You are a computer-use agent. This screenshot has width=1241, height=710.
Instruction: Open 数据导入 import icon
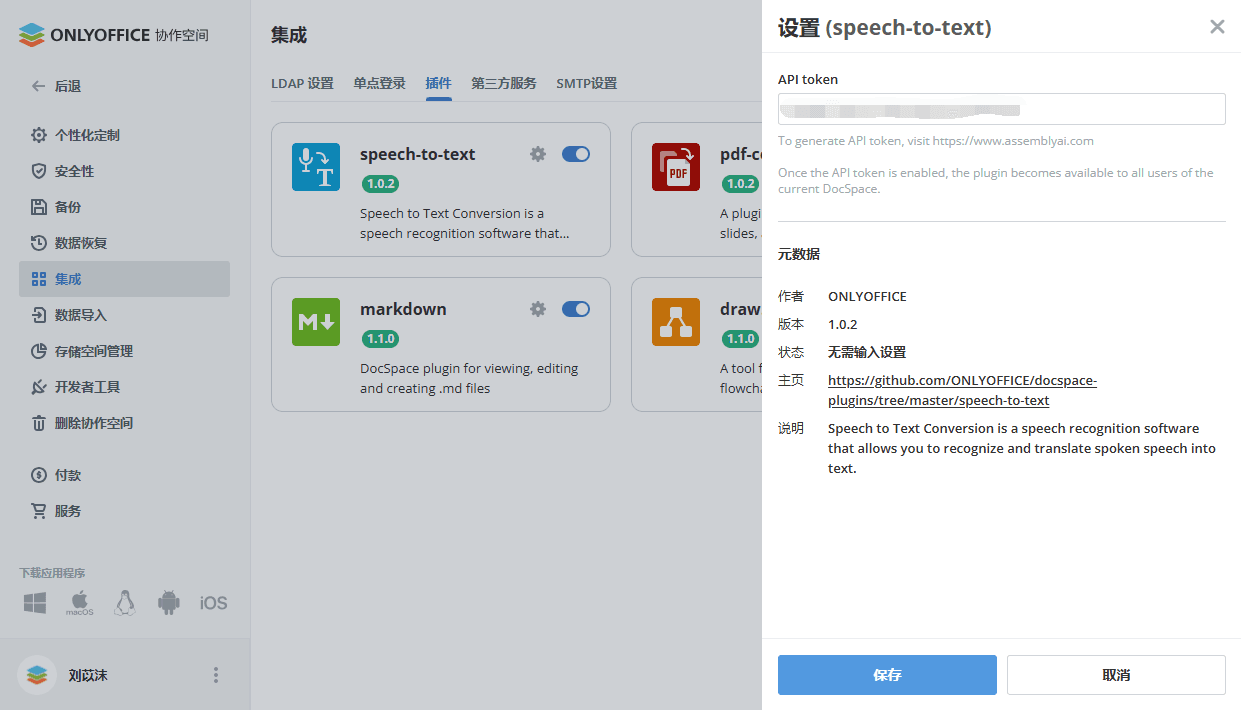pos(38,315)
